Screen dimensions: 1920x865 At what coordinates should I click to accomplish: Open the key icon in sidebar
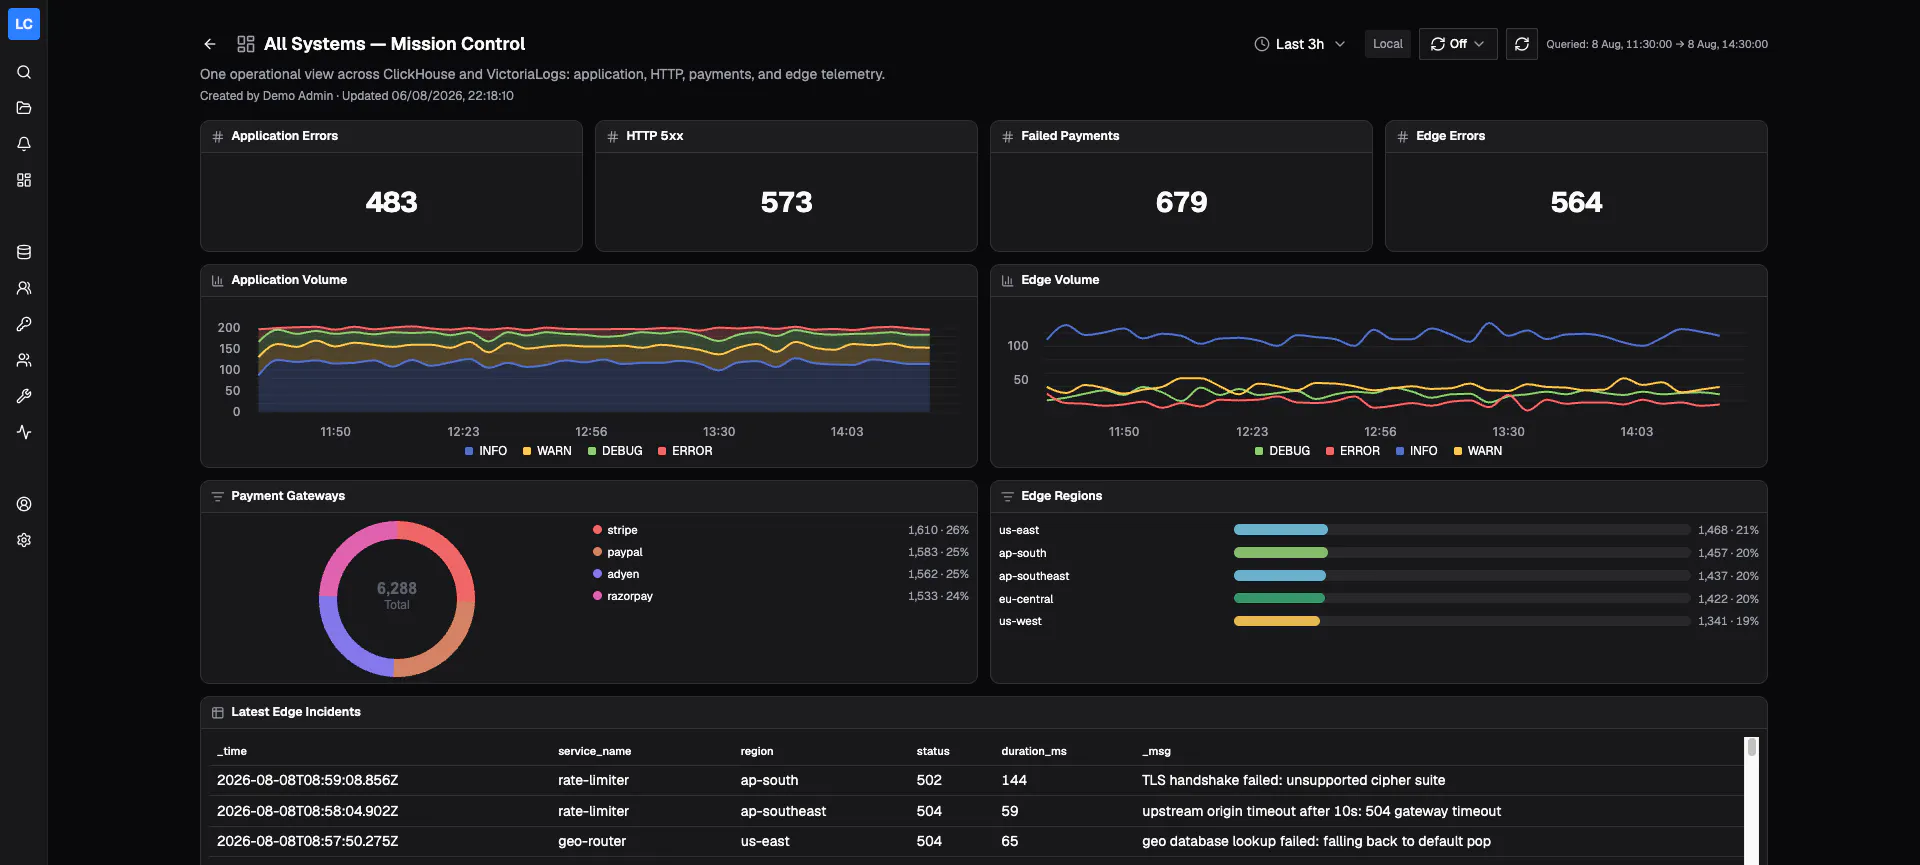coord(24,324)
